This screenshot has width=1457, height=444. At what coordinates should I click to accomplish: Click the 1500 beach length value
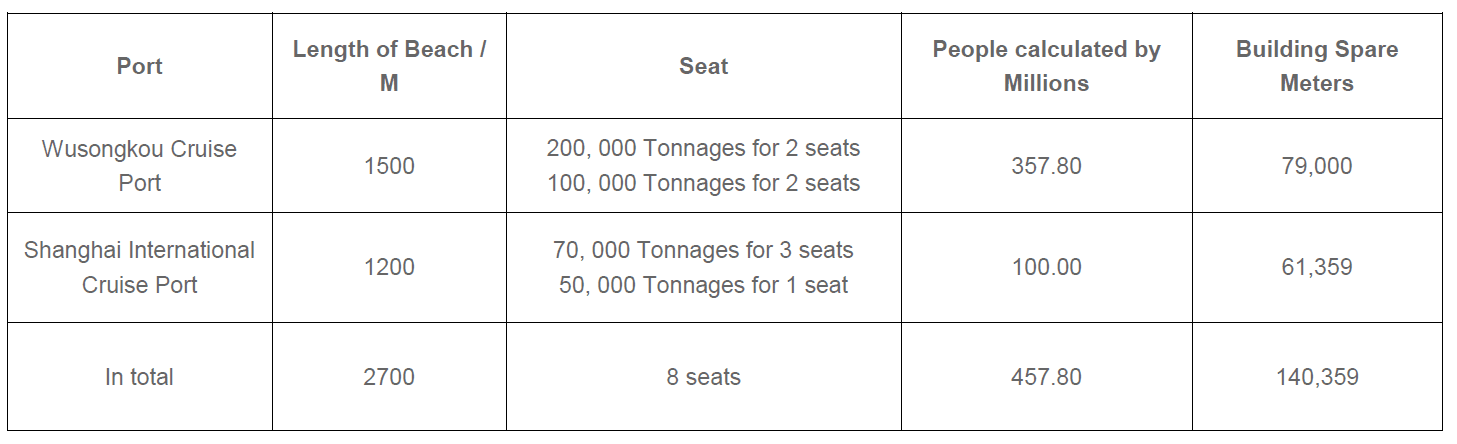coord(389,166)
